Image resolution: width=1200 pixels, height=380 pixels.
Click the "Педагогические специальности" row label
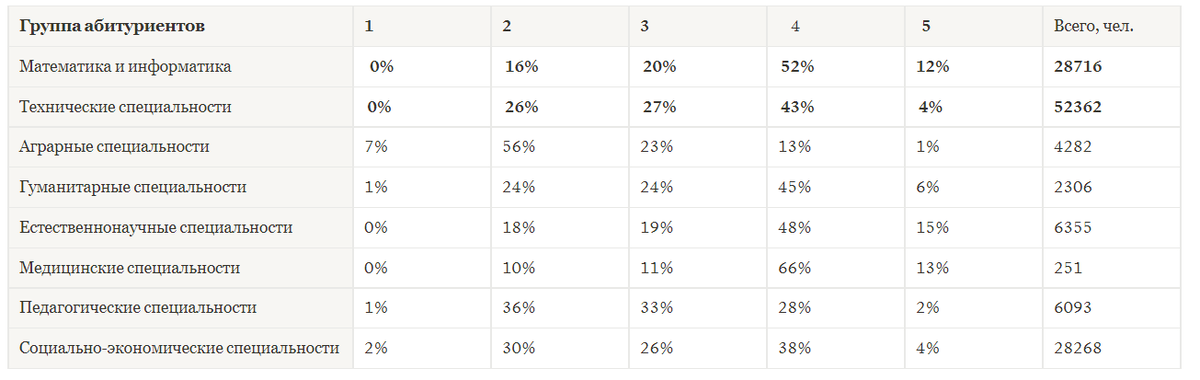point(138,308)
